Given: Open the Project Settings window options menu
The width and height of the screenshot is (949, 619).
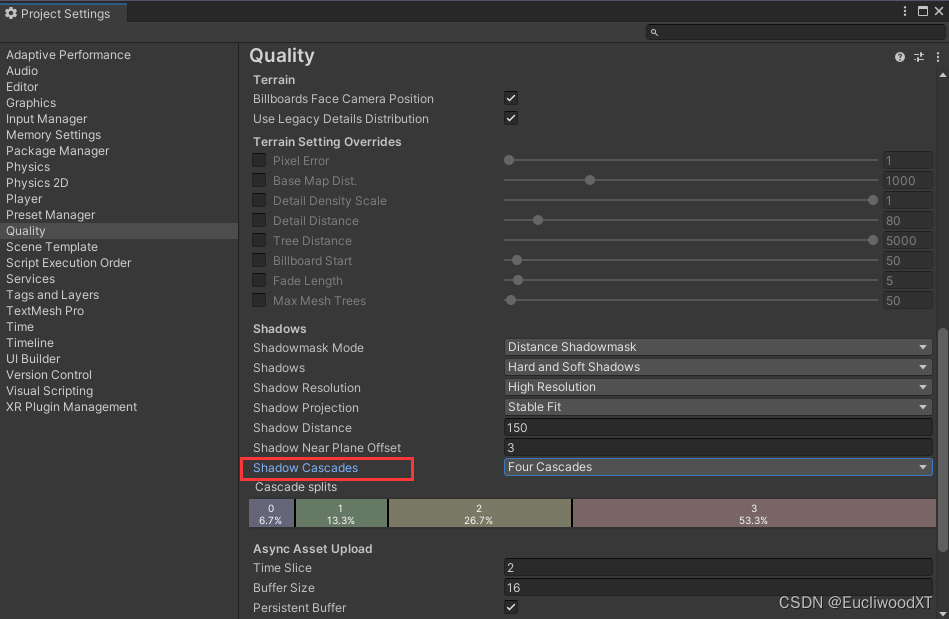Looking at the screenshot, I should (x=905, y=11).
